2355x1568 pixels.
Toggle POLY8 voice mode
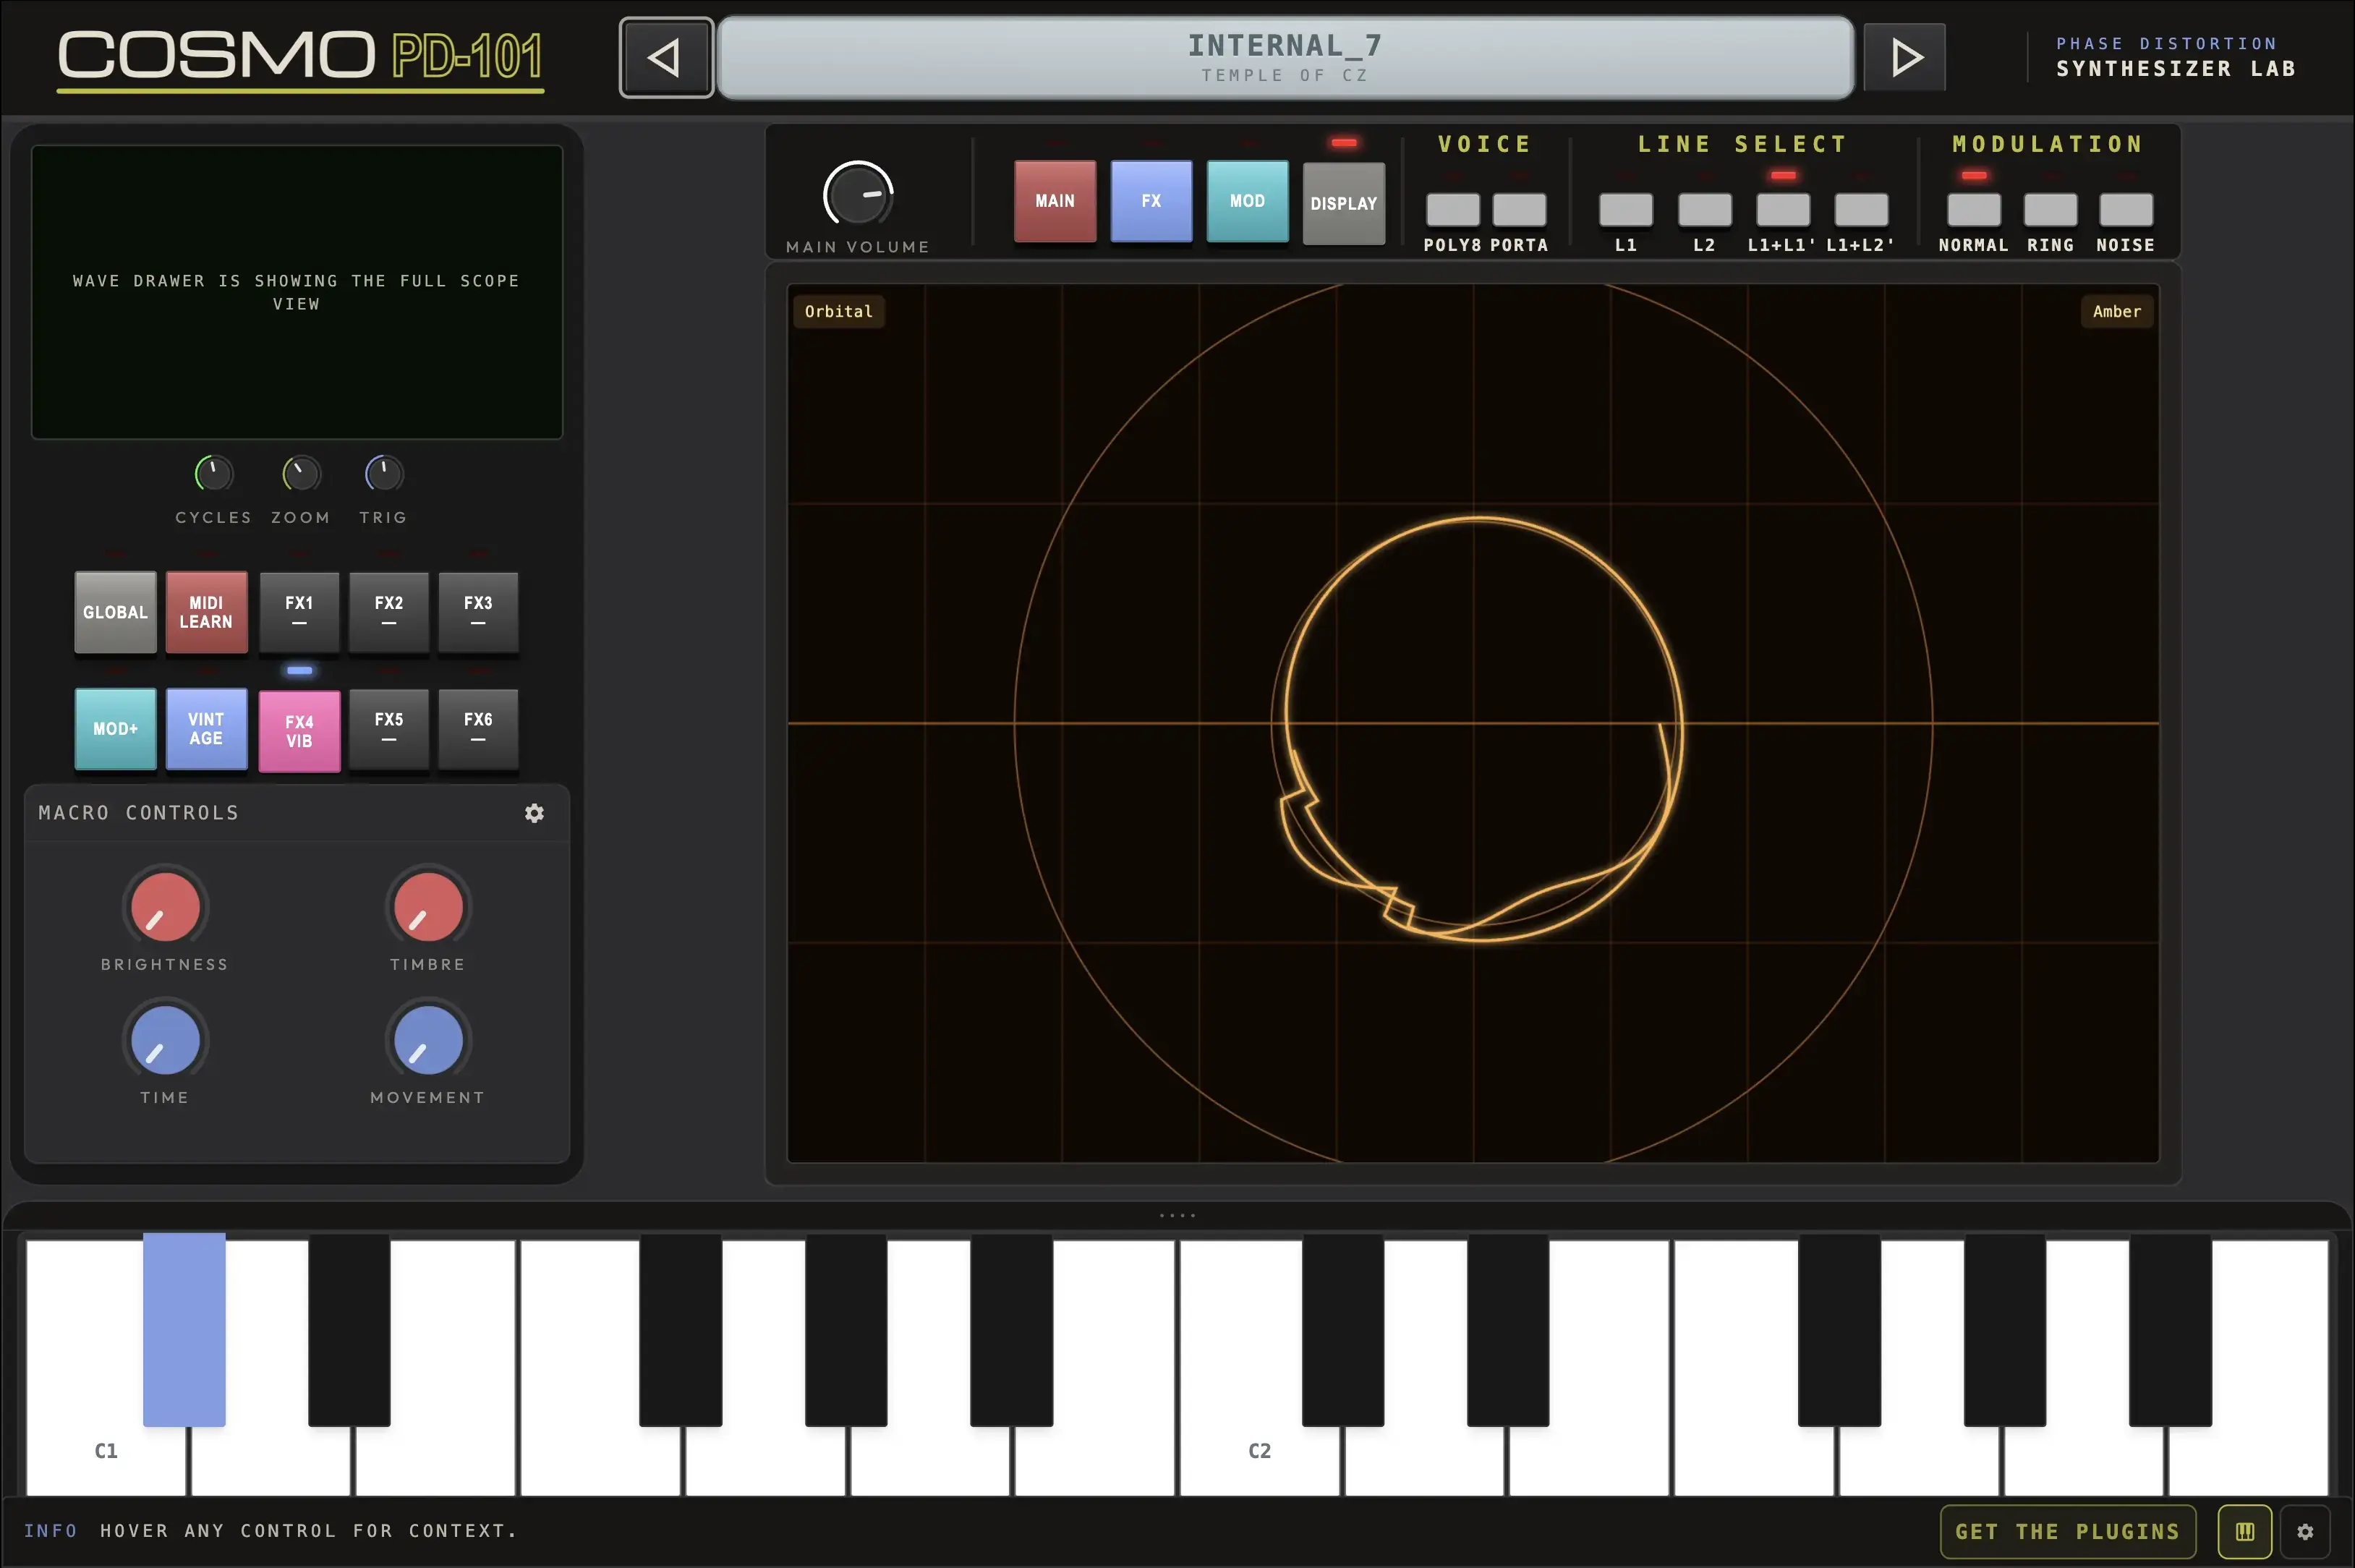(x=1453, y=210)
